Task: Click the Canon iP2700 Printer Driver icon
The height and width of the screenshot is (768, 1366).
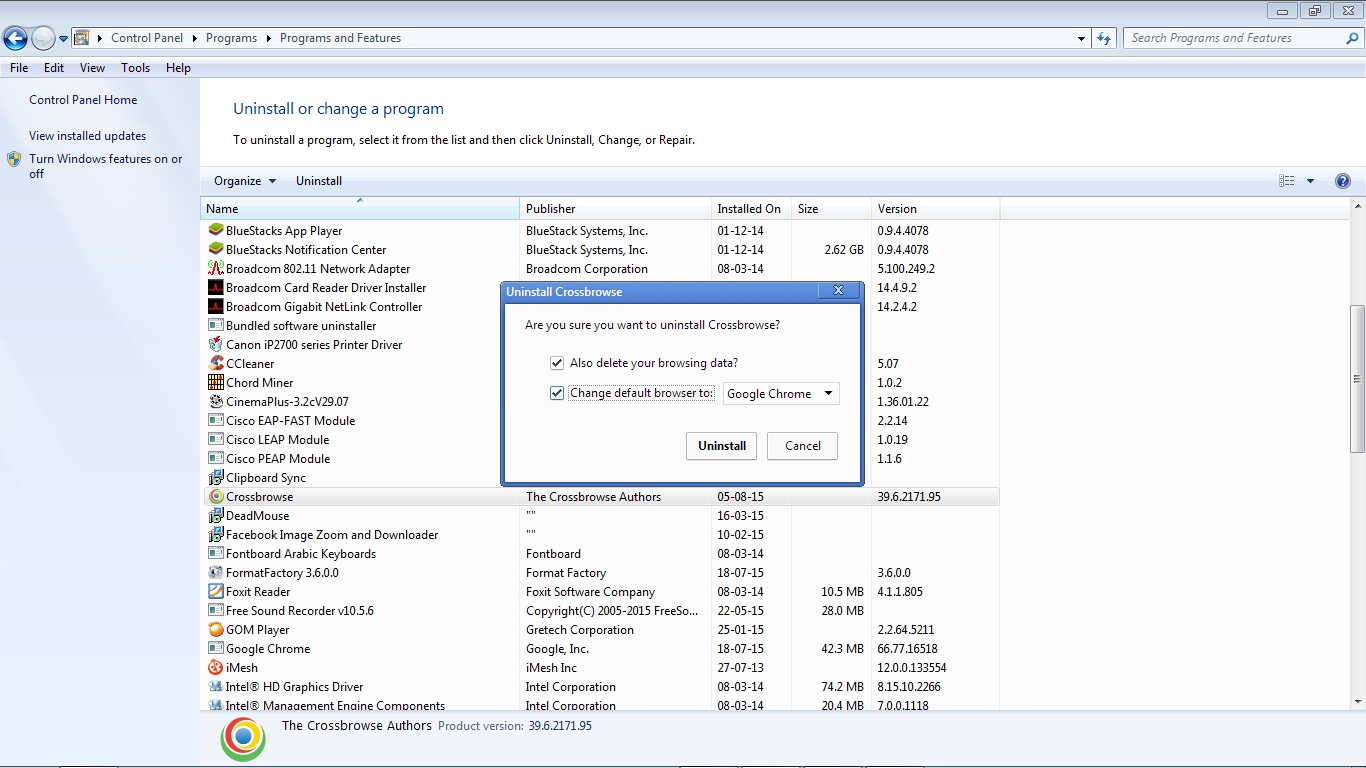Action: pyautogui.click(x=216, y=345)
